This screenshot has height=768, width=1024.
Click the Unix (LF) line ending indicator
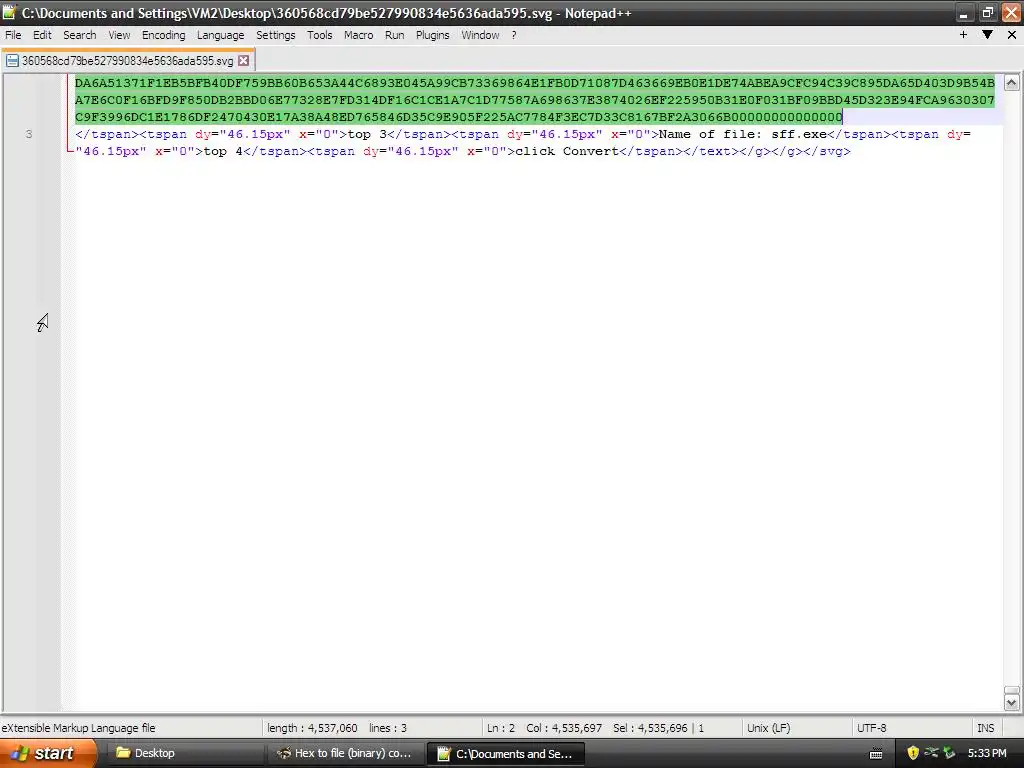click(769, 728)
